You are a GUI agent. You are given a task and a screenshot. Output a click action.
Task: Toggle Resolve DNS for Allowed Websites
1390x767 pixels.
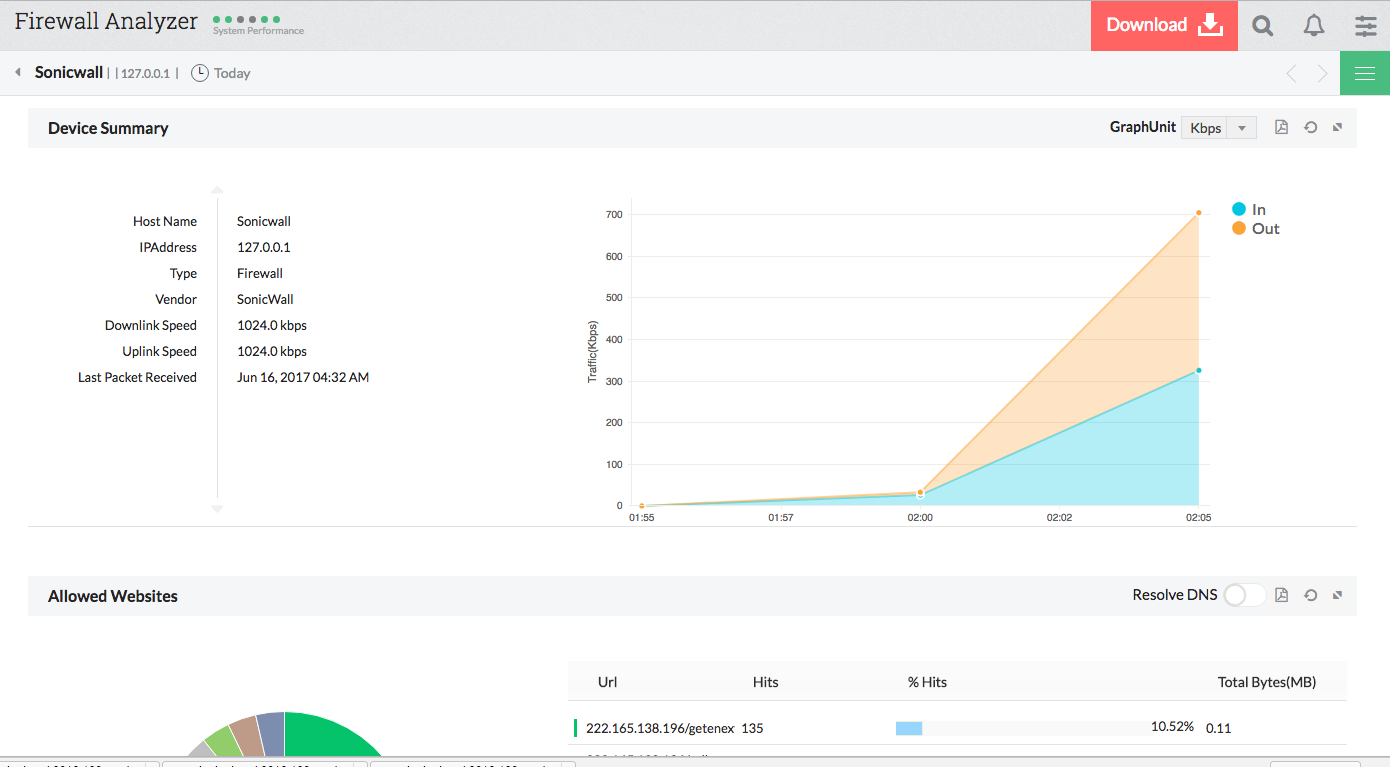click(1244, 594)
